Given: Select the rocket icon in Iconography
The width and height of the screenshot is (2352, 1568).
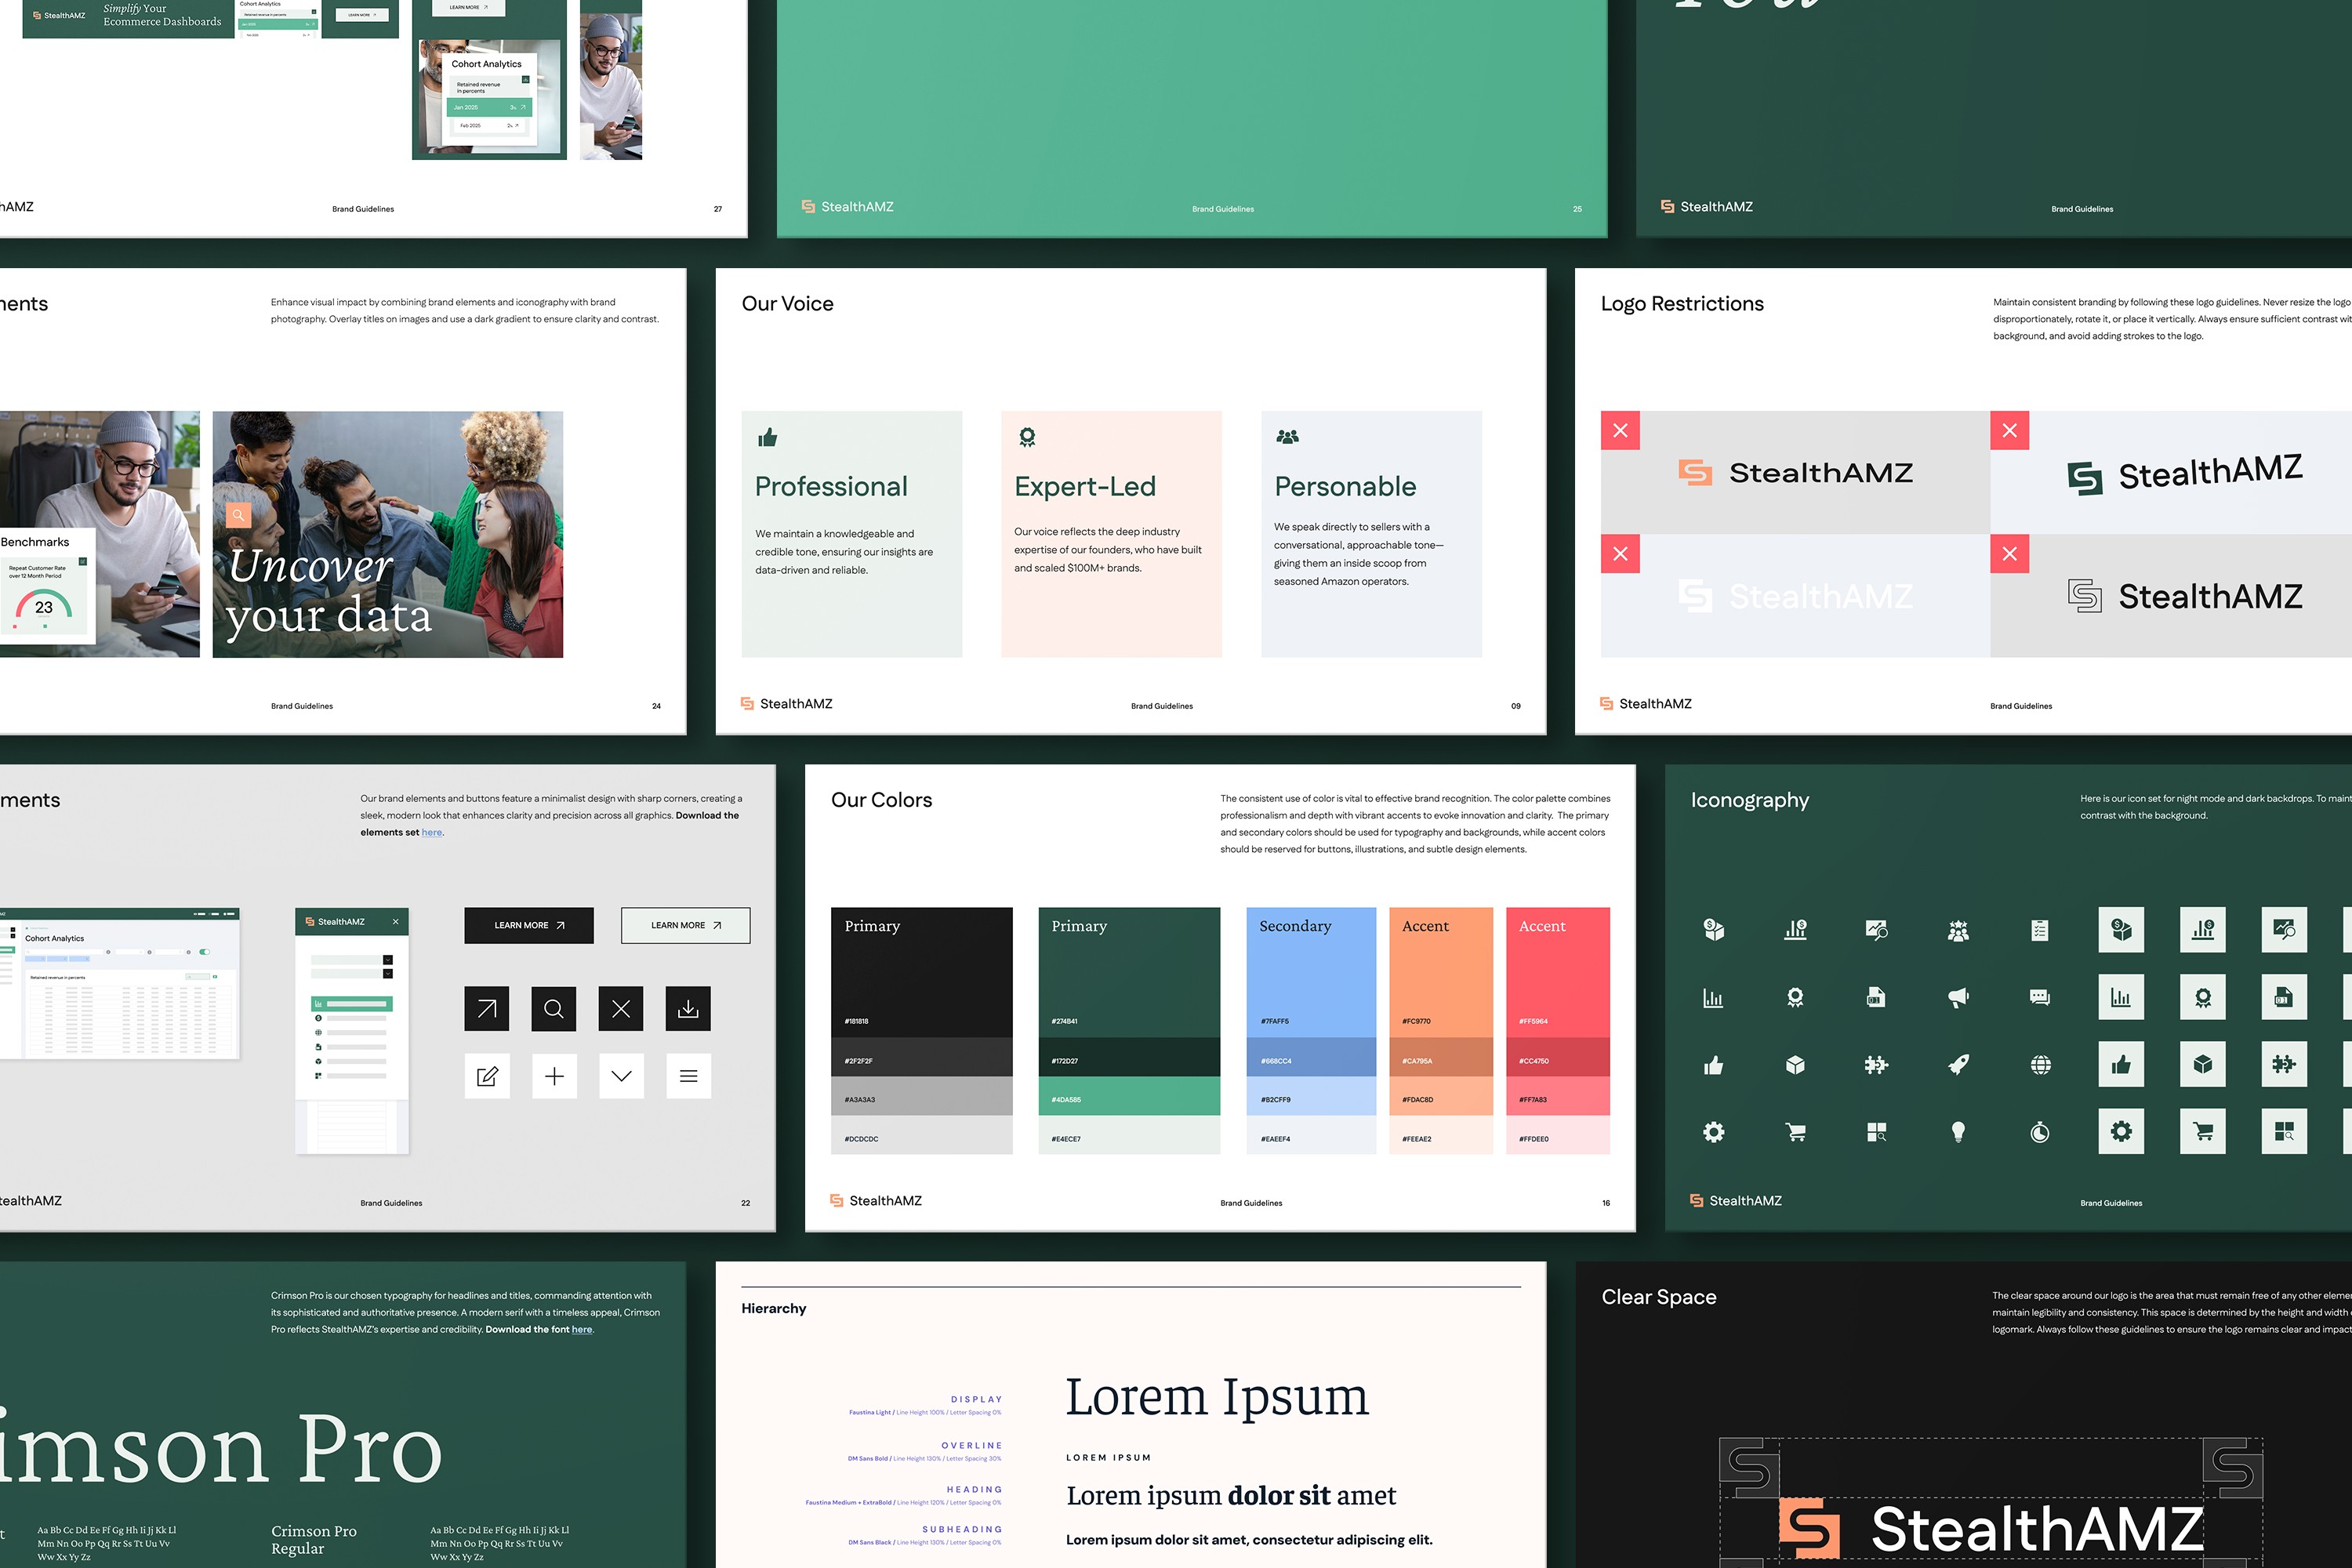Looking at the screenshot, I should click(x=1958, y=1064).
